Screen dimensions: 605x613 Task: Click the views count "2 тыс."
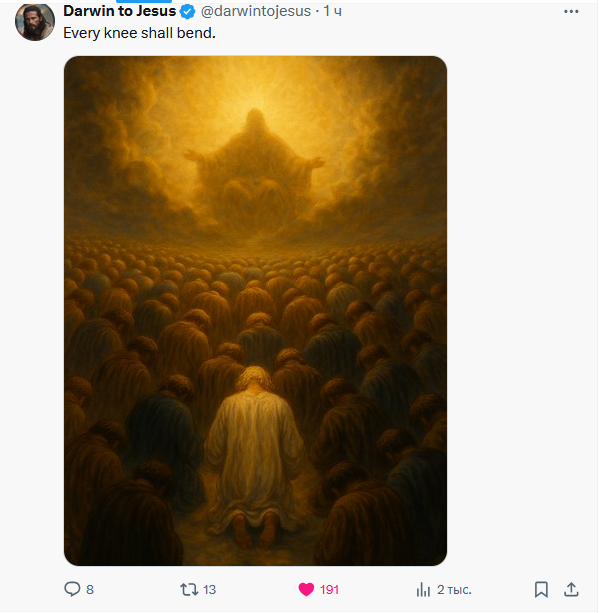tap(454, 589)
